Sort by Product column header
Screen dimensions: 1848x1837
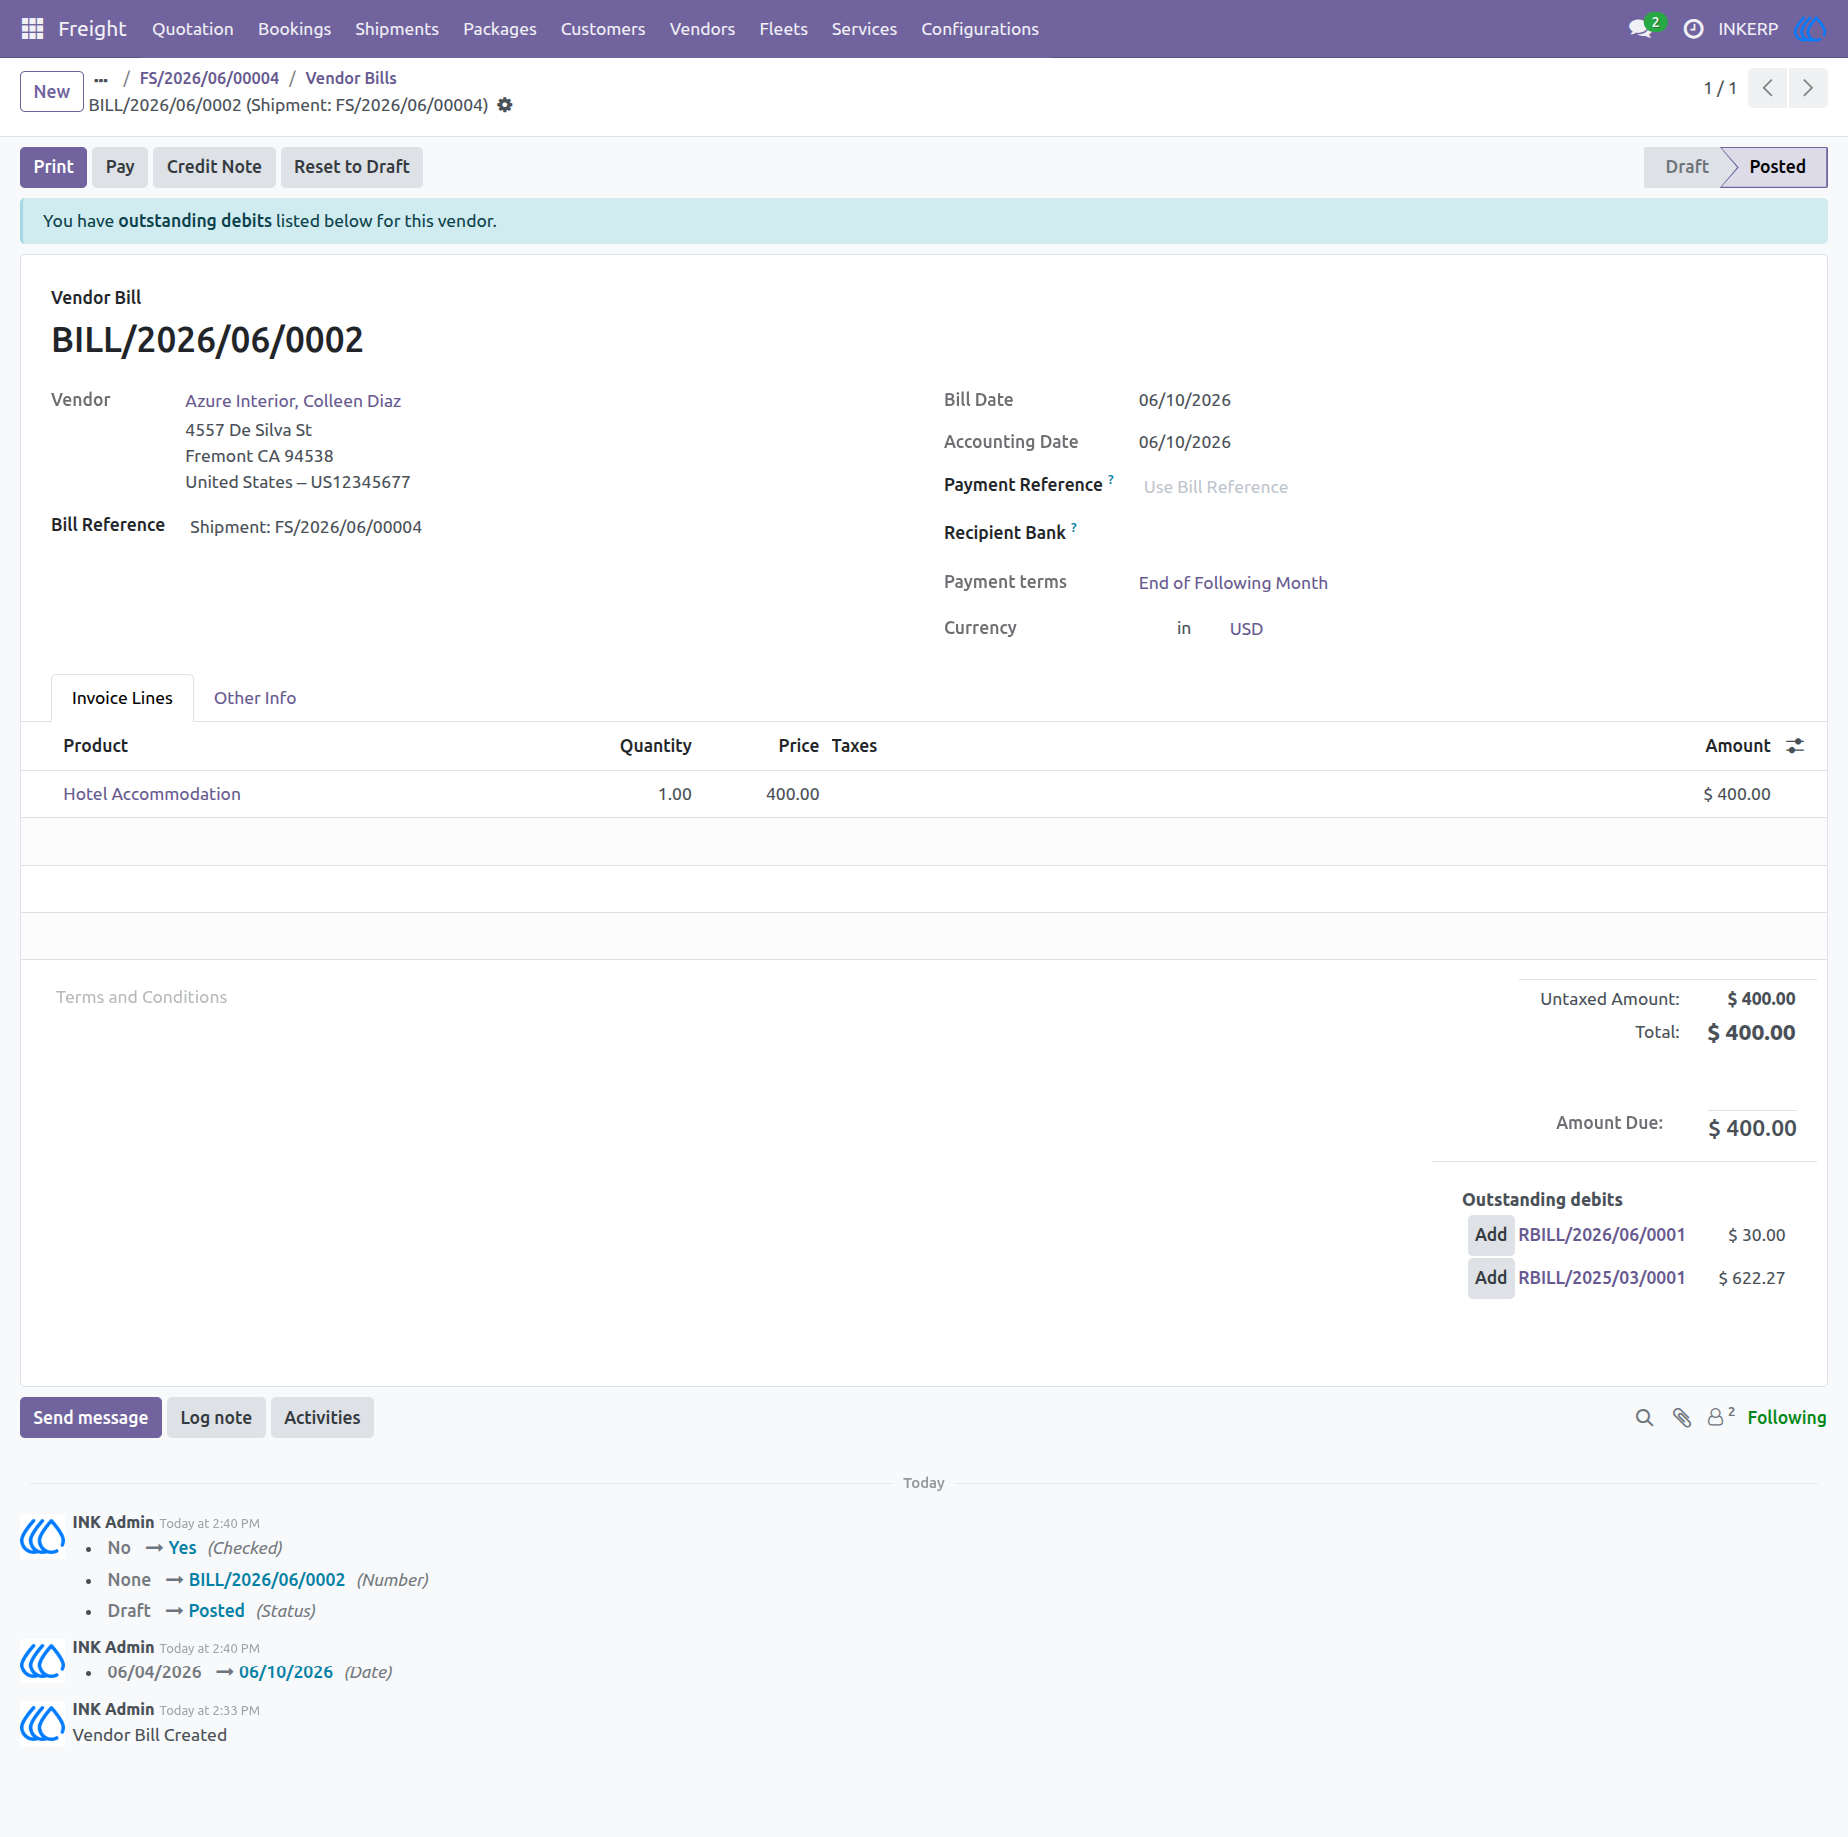[x=96, y=746]
